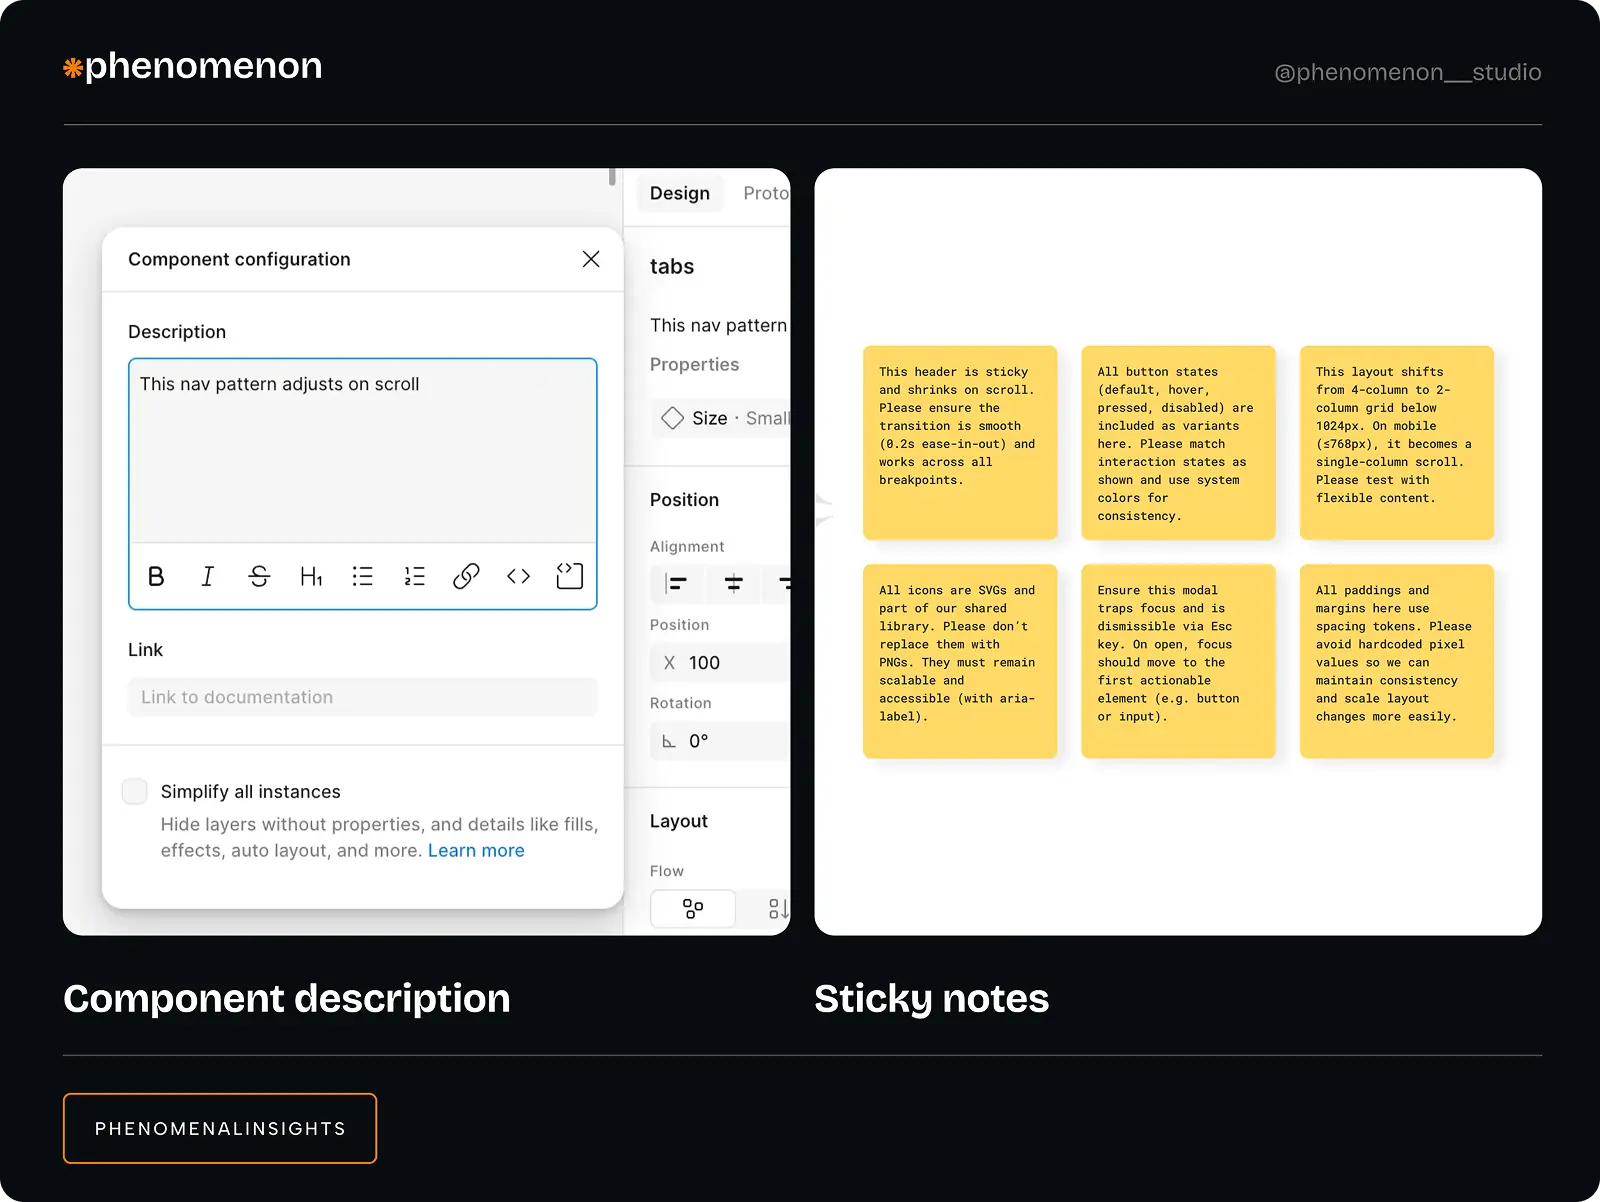This screenshot has width=1600, height=1202.
Task: Enable Simplify all instances checkbox
Action: tap(135, 791)
